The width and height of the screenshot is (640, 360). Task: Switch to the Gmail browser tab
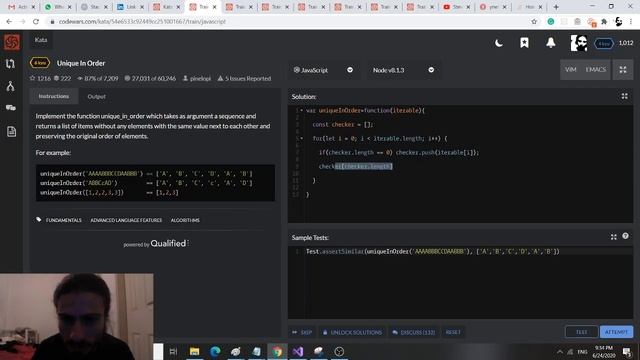tap(21, 7)
